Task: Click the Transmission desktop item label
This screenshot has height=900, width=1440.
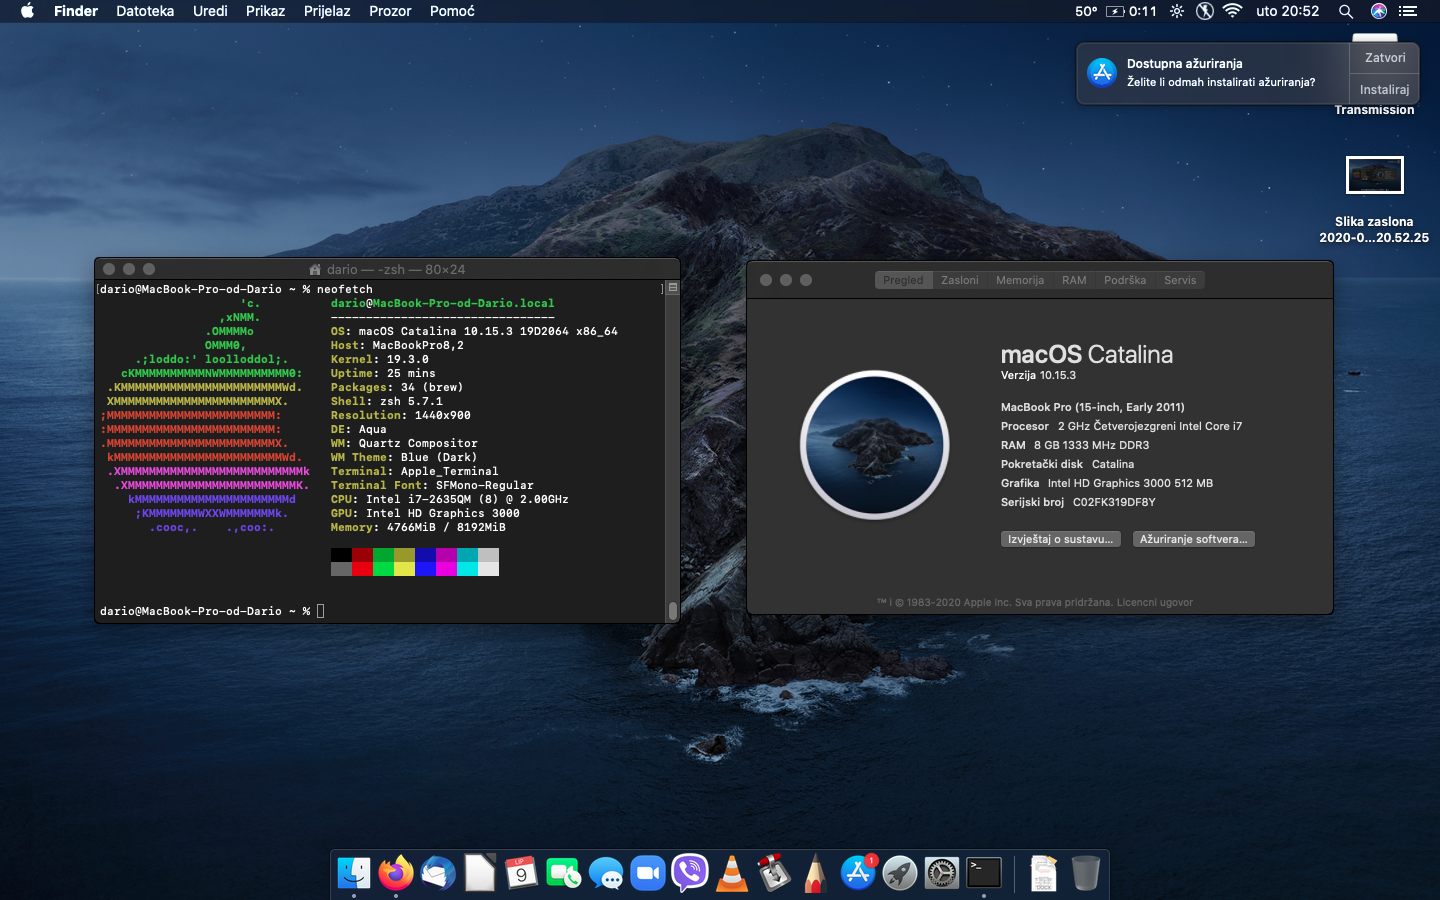Action: tap(1374, 110)
